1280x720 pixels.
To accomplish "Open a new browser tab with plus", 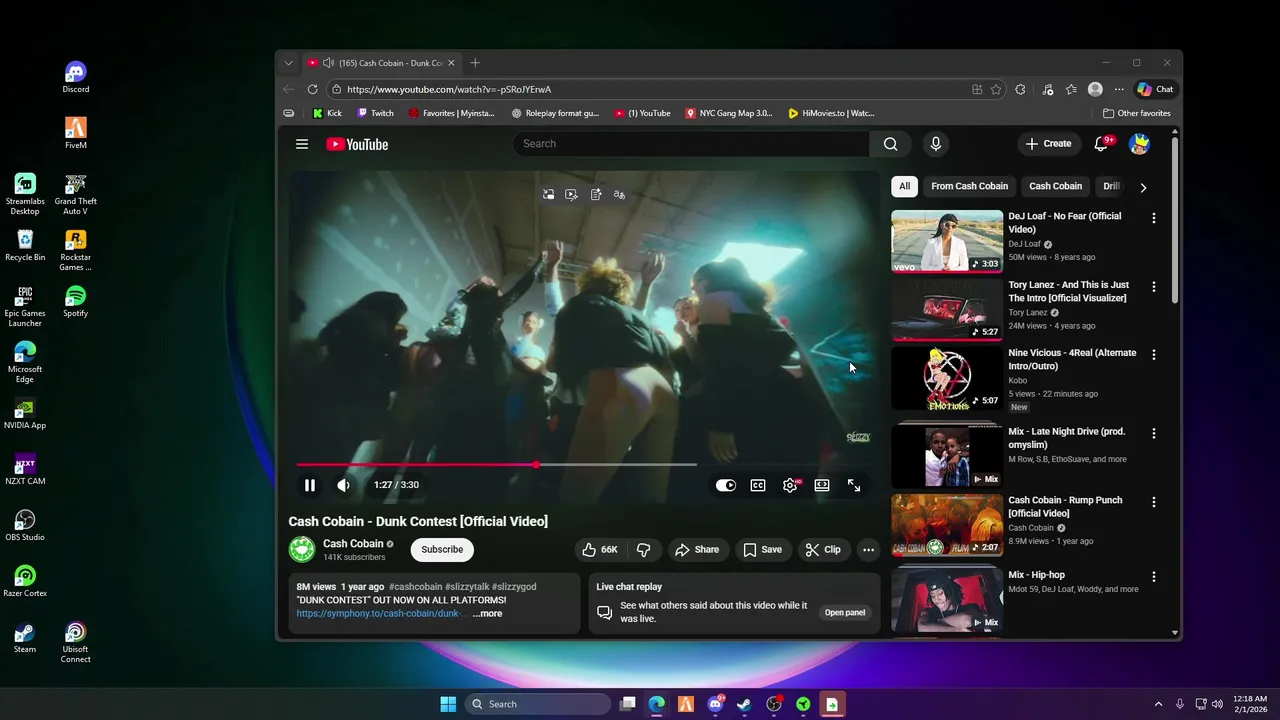I will point(475,63).
